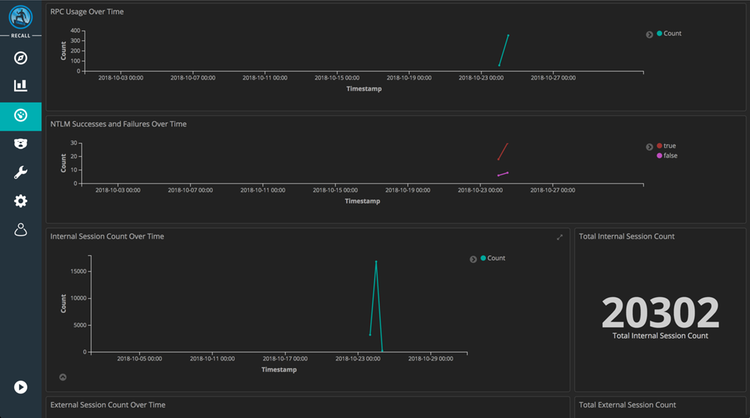Toggle the 'false' series in NTLM legend
750x418 pixels.
pos(670,156)
